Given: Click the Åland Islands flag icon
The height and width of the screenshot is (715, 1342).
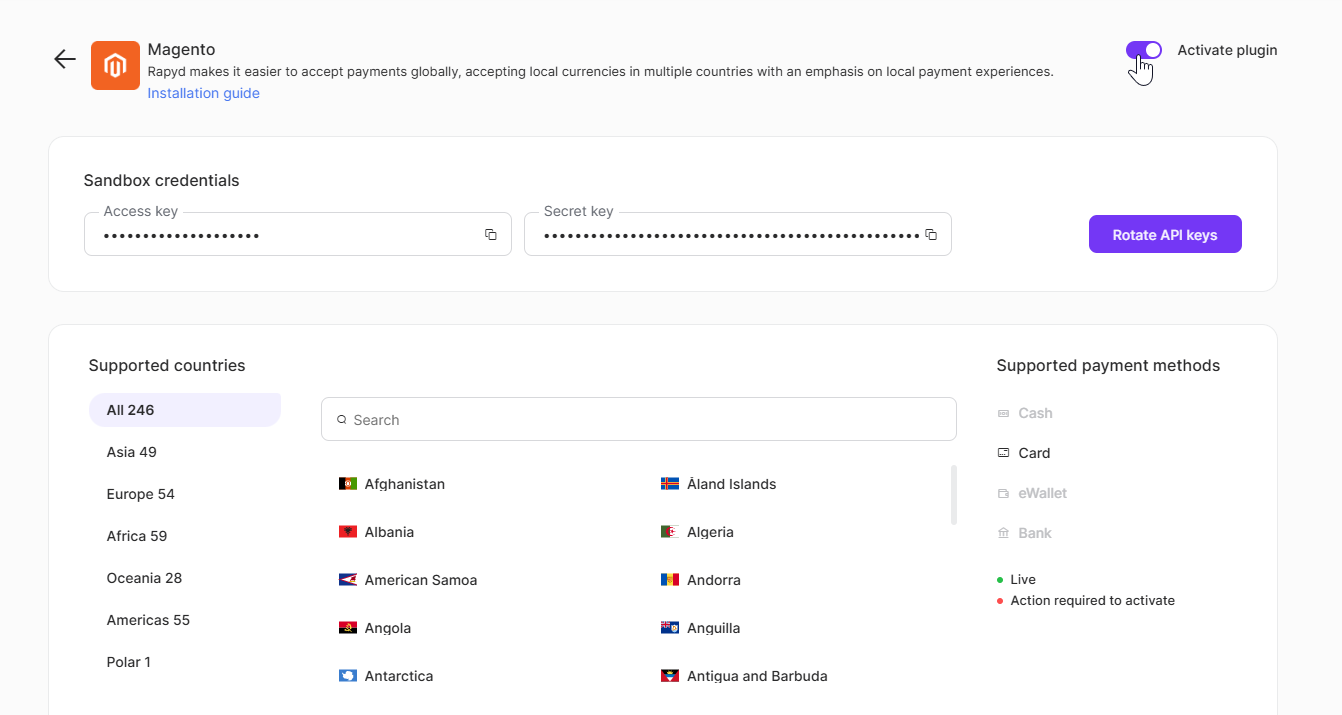Looking at the screenshot, I should [x=670, y=484].
